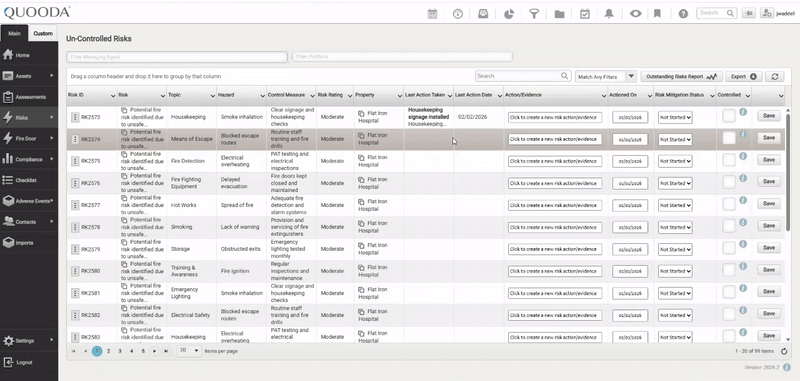
Task: Click the eye watch icon in top toolbar
Action: coord(635,14)
